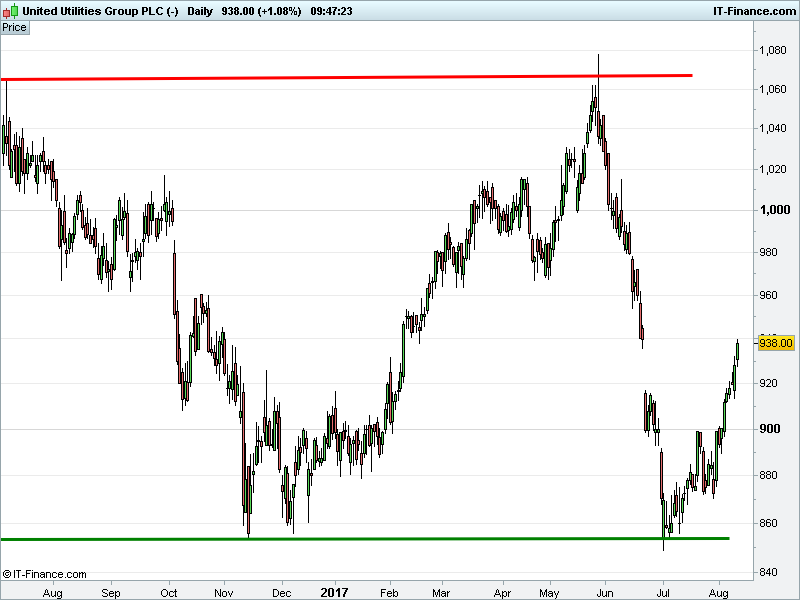Image resolution: width=800 pixels, height=600 pixels.
Task: Click the 1,040 price axis label
Action: [x=772, y=128]
